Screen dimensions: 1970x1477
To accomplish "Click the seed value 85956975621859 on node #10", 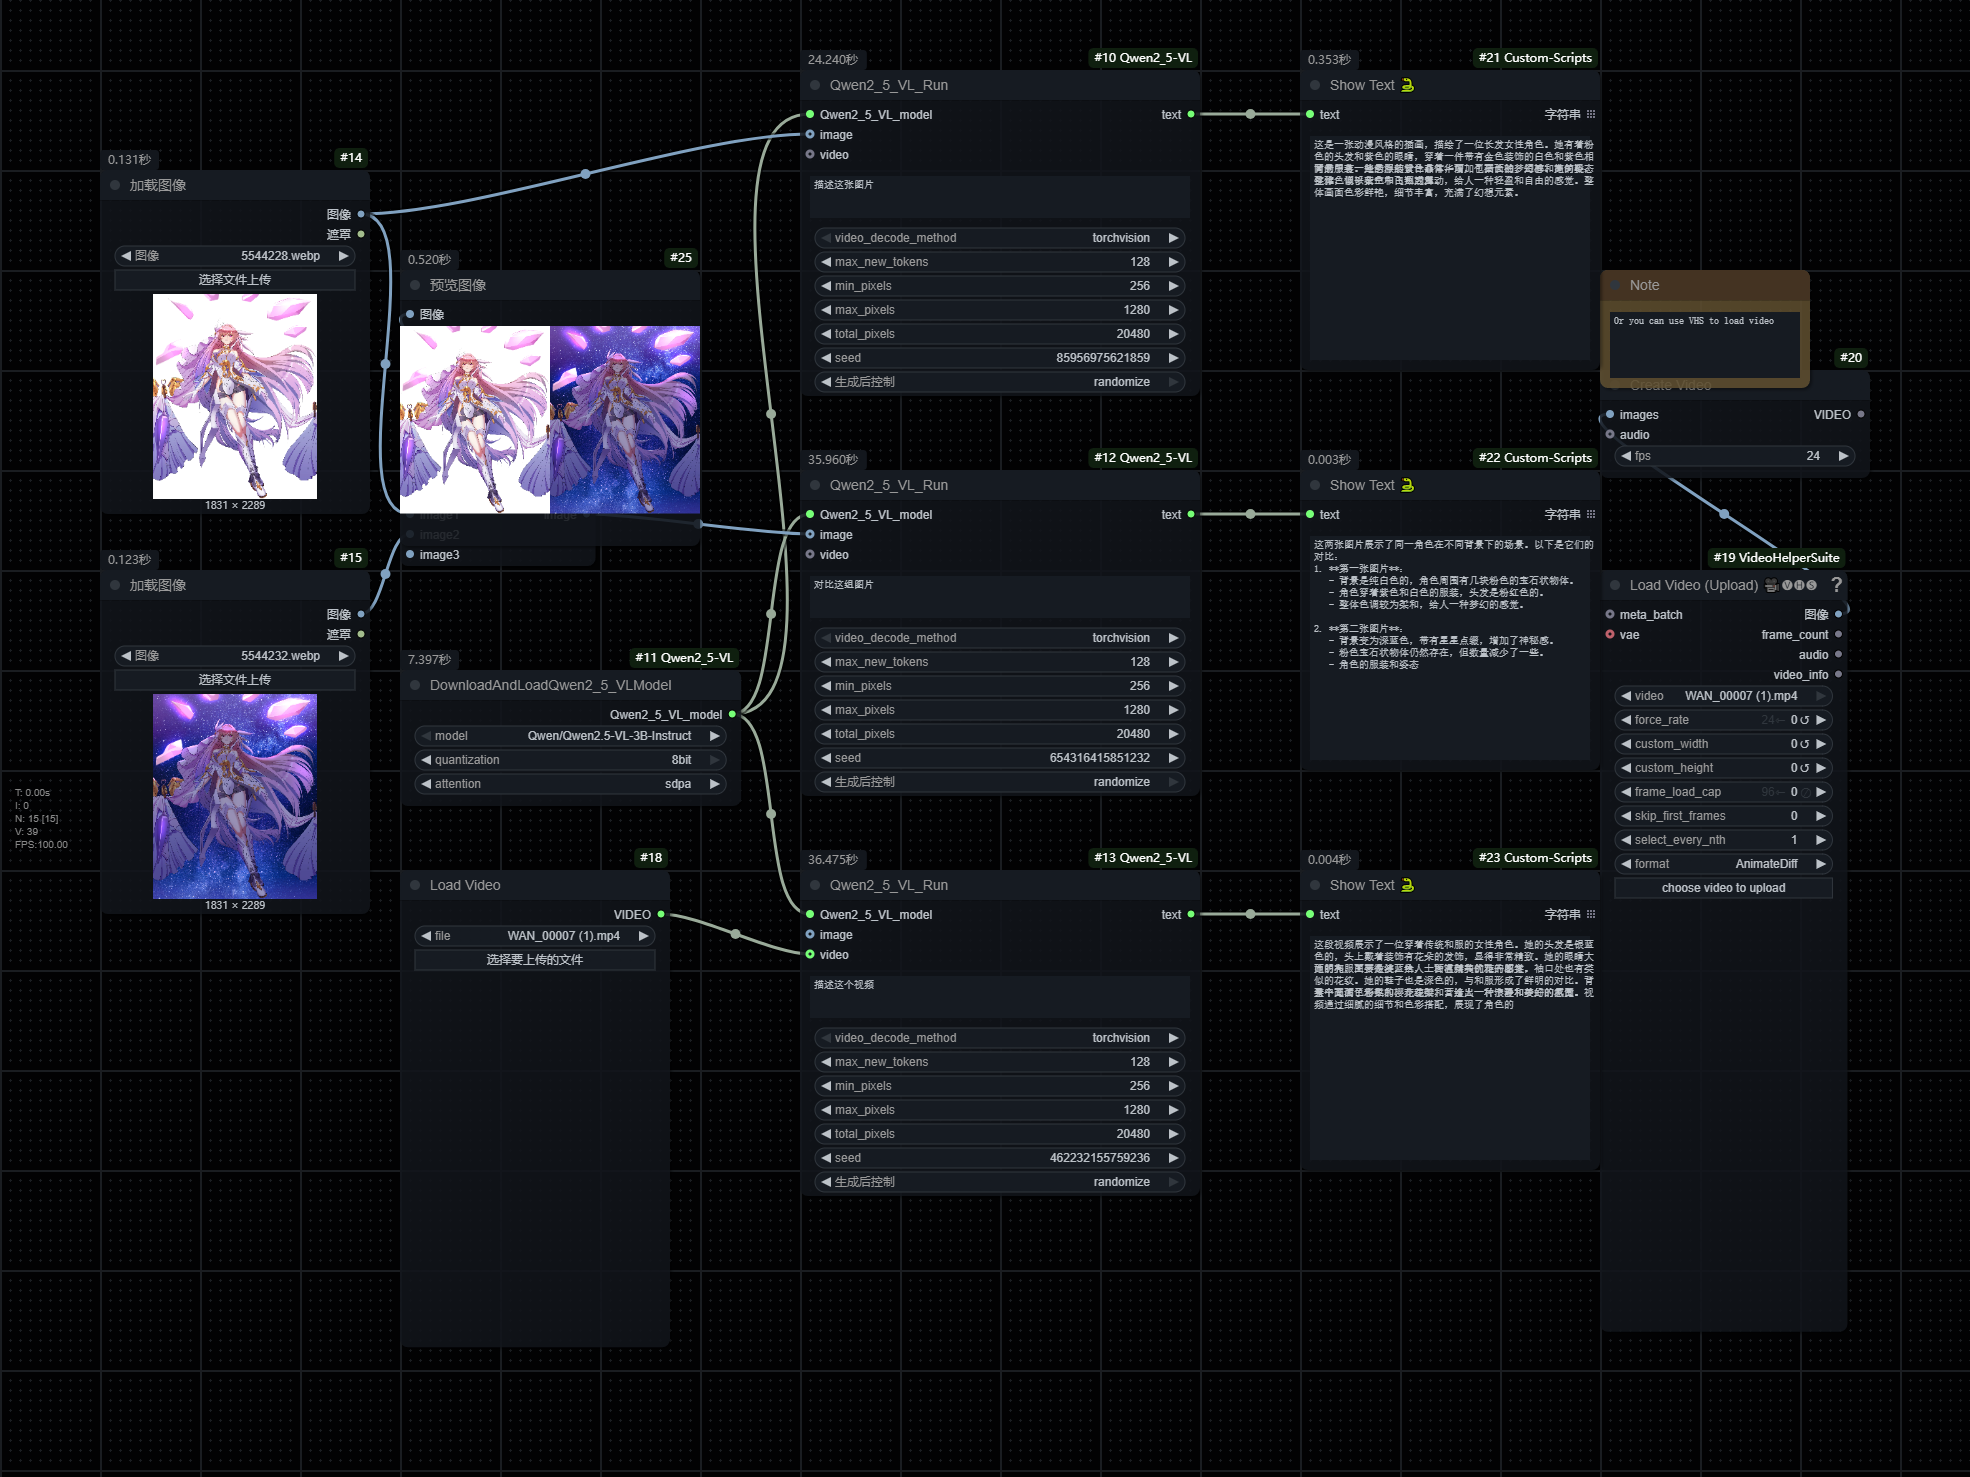I will (1103, 358).
